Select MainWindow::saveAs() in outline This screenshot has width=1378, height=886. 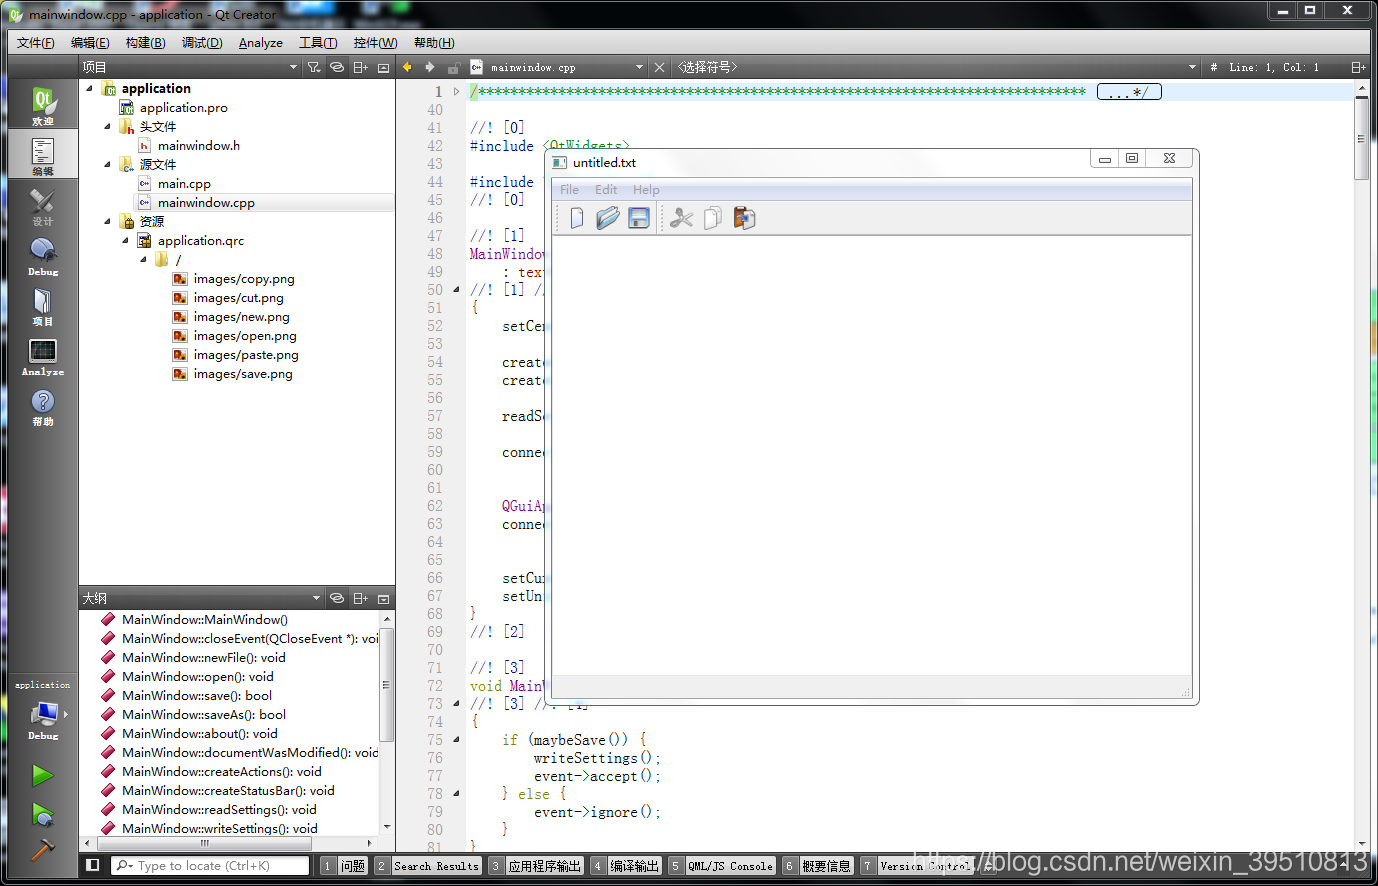click(x=203, y=714)
